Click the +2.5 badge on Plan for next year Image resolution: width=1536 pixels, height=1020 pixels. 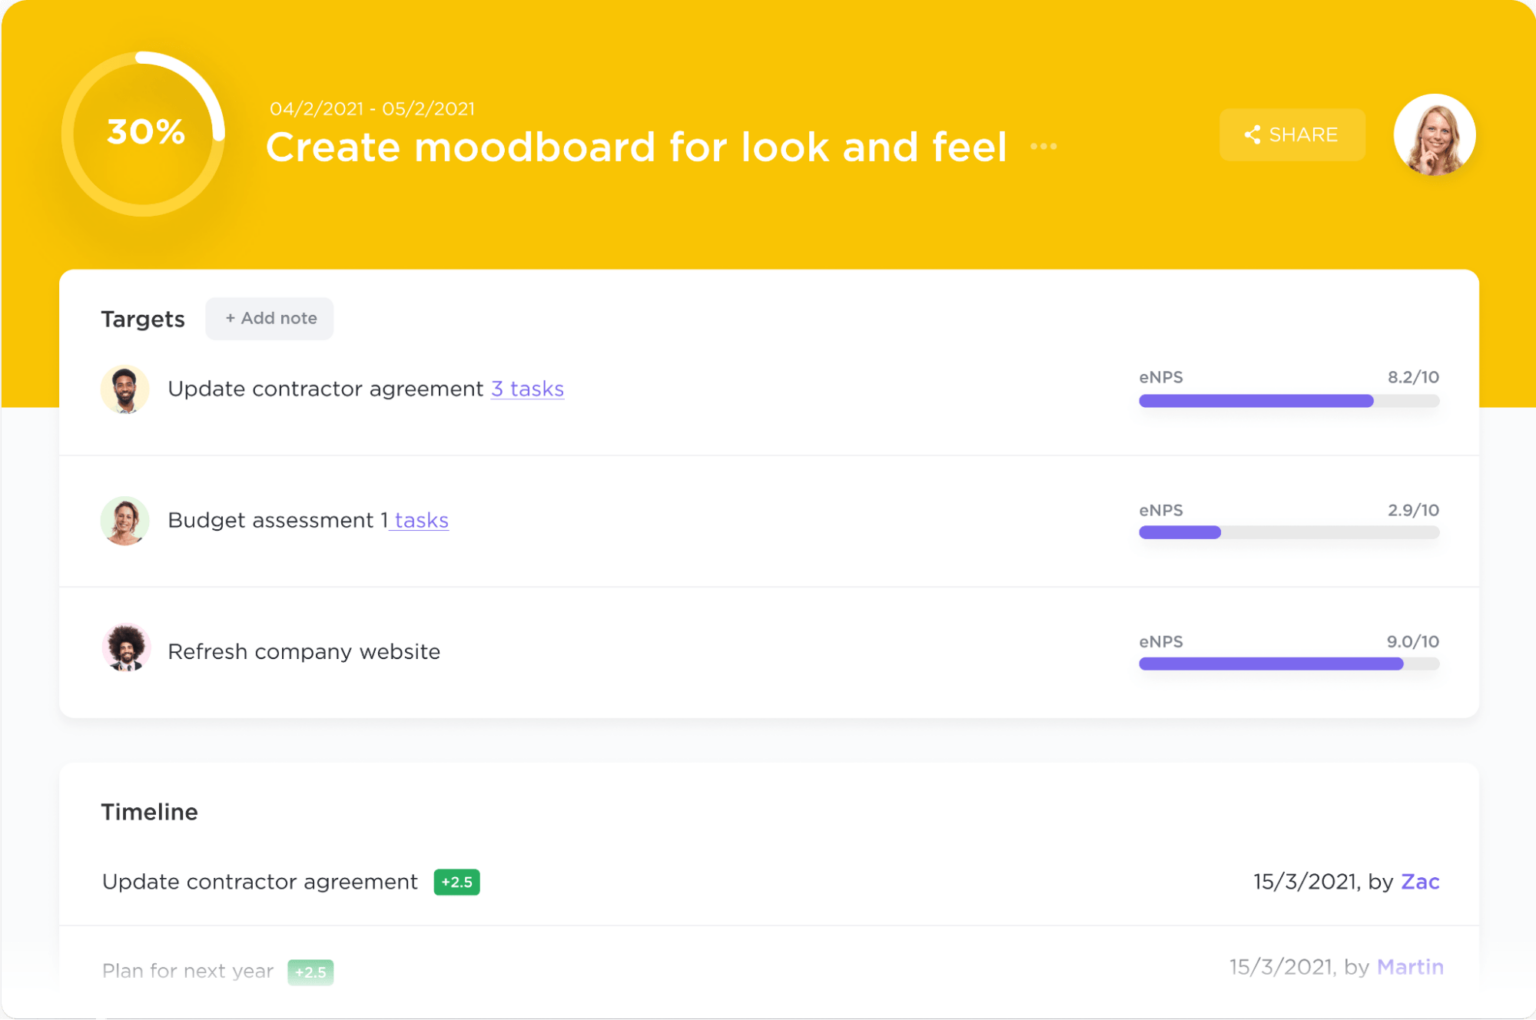[x=310, y=971]
